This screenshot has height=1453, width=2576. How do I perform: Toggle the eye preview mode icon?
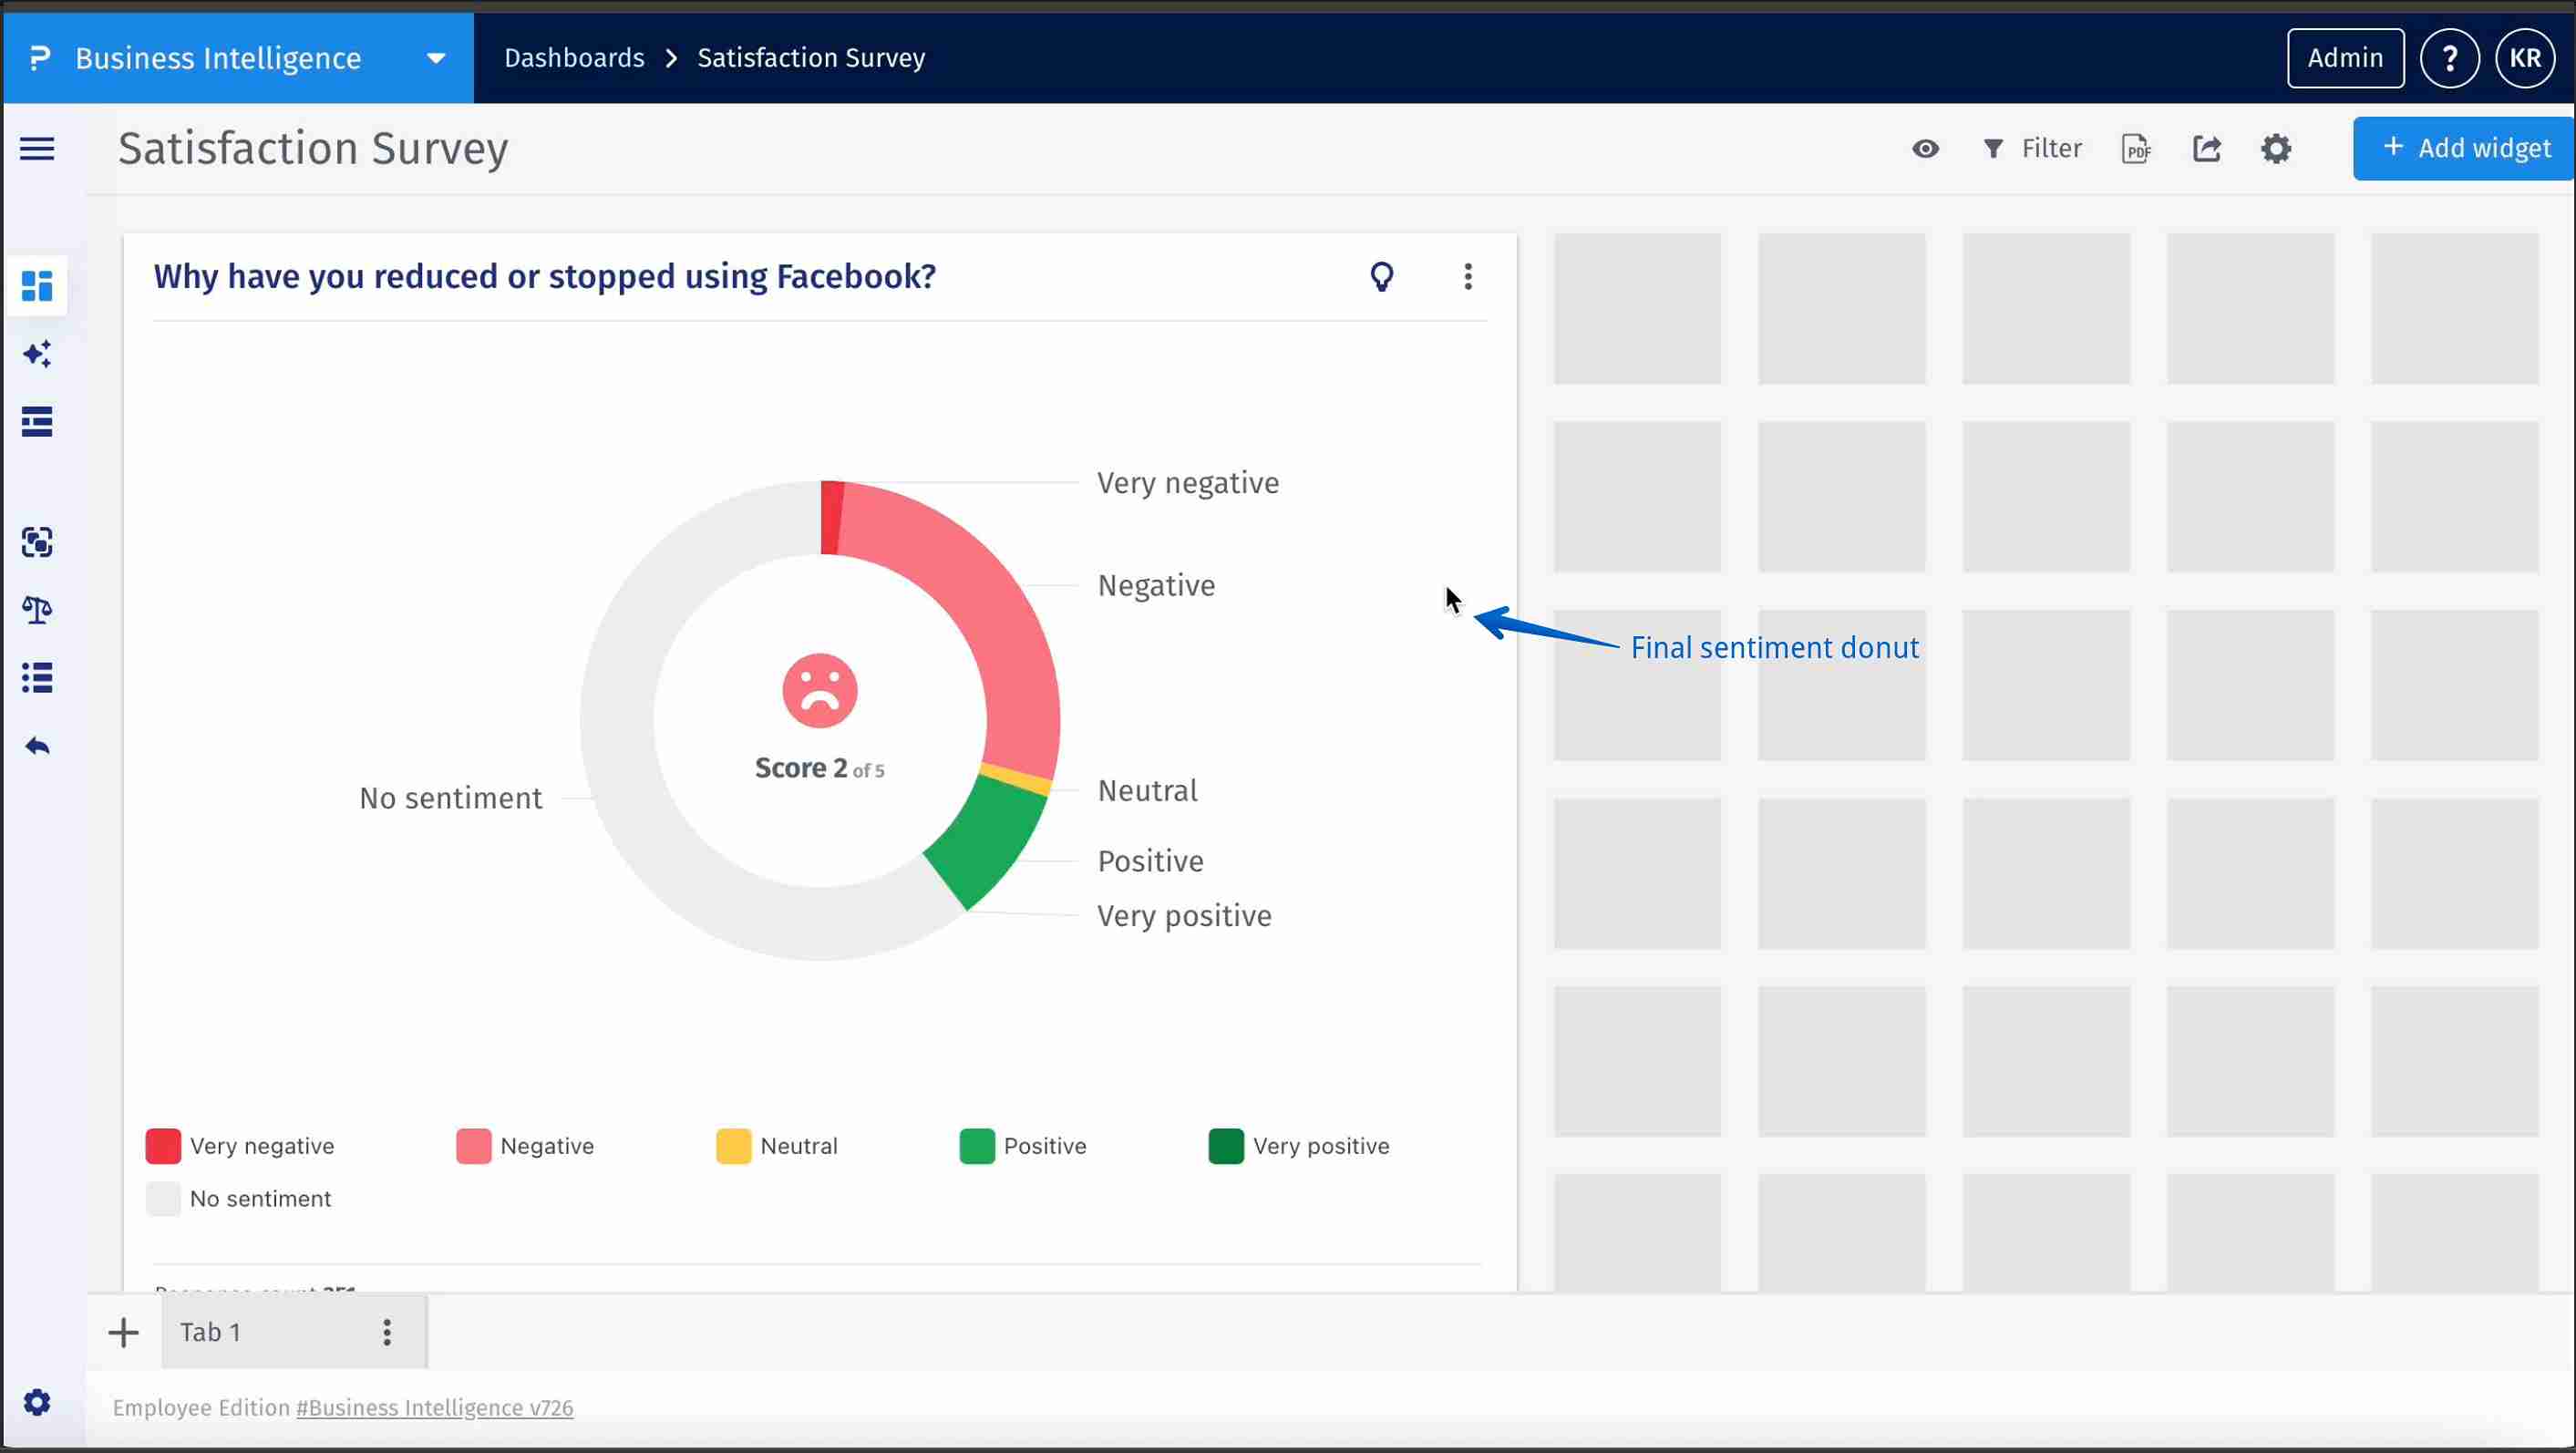pos(1925,149)
